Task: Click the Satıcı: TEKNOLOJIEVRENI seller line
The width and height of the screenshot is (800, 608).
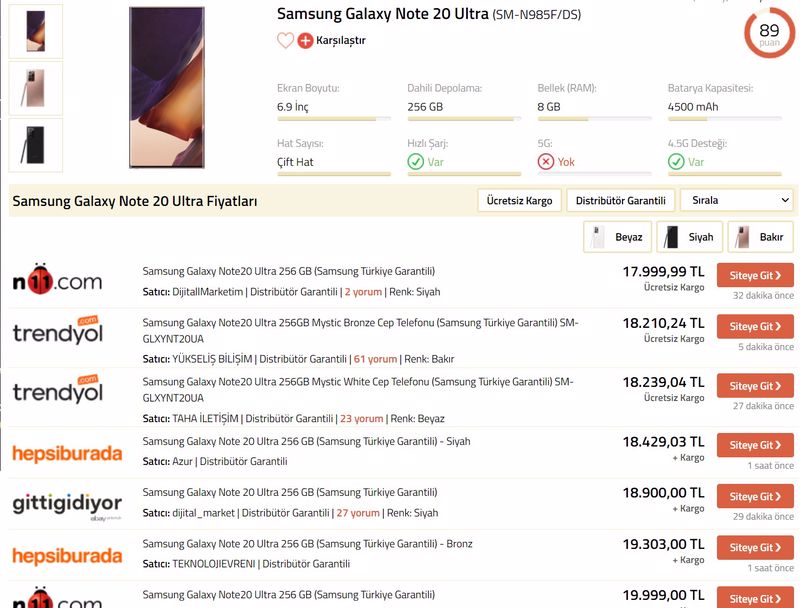Action: (x=246, y=564)
